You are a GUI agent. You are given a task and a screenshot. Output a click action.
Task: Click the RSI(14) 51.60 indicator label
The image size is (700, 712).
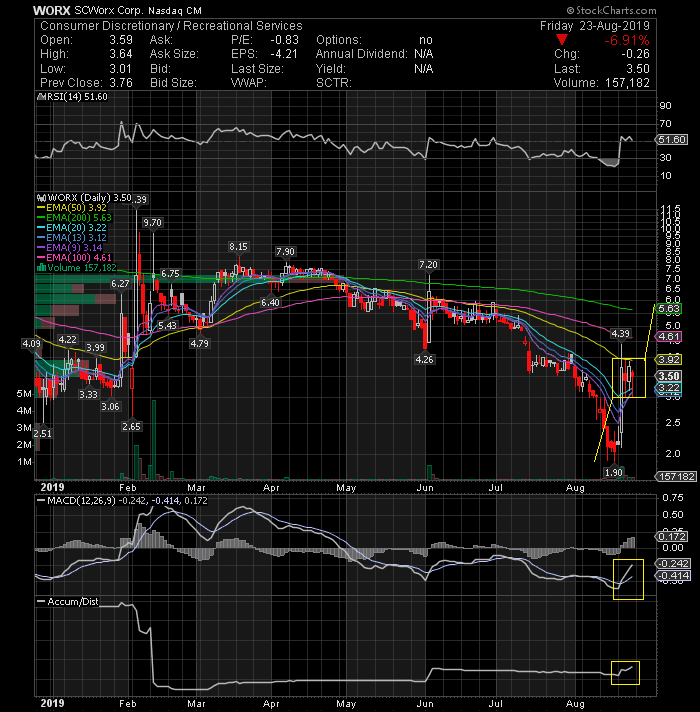pos(77,97)
